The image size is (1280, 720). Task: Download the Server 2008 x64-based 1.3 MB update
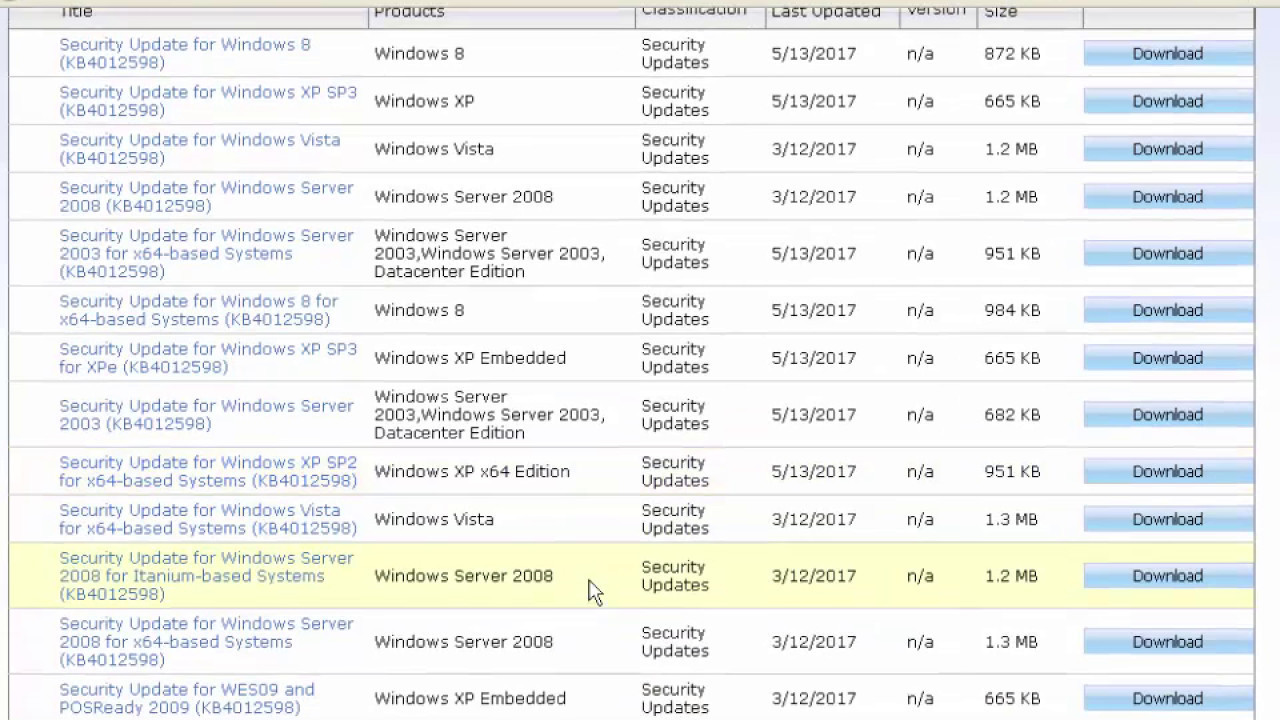click(x=1168, y=642)
